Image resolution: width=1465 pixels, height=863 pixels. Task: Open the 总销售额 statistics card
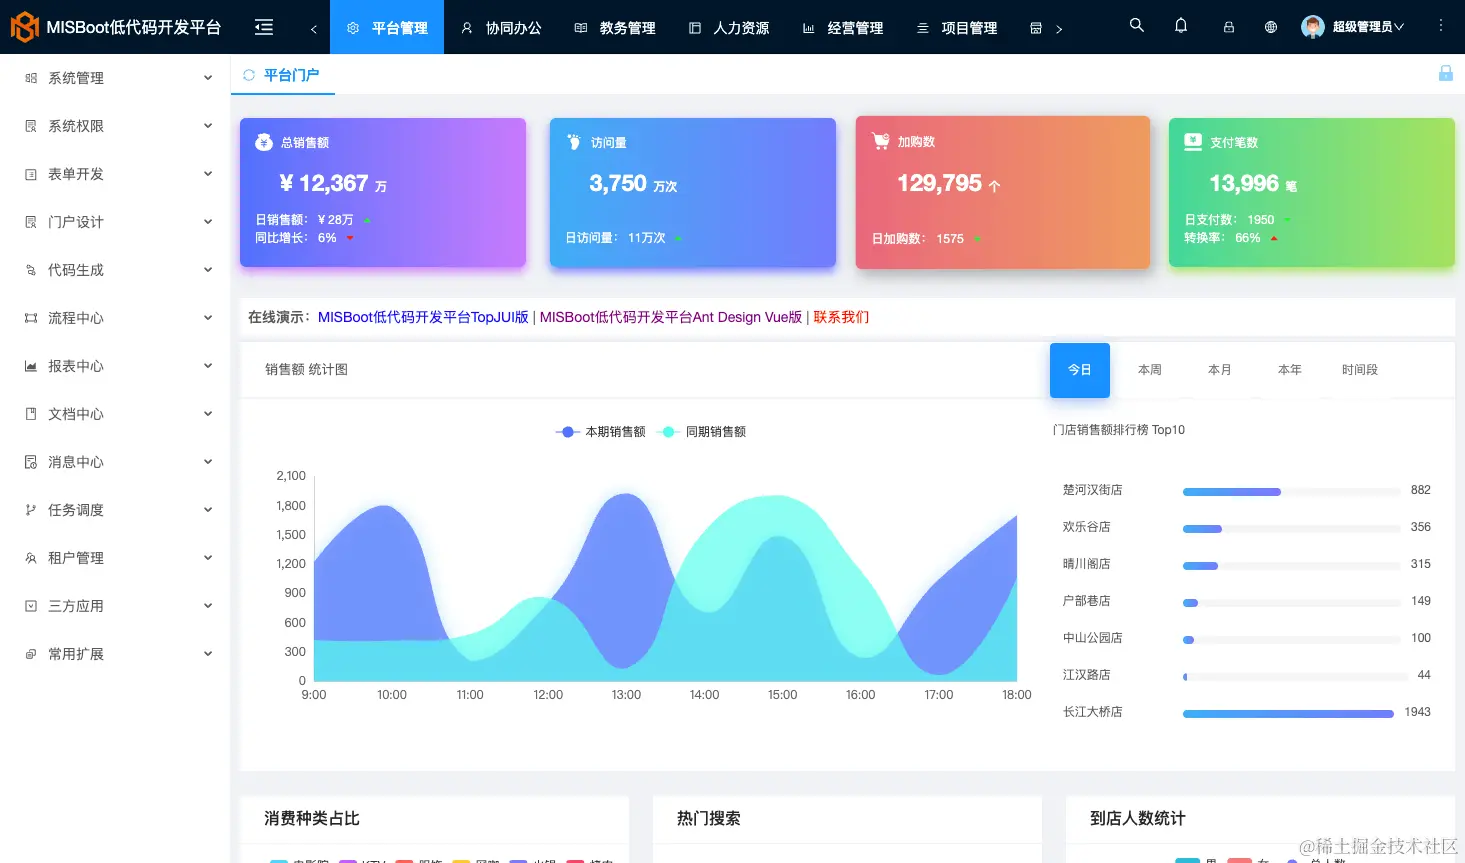pyautogui.click(x=383, y=193)
